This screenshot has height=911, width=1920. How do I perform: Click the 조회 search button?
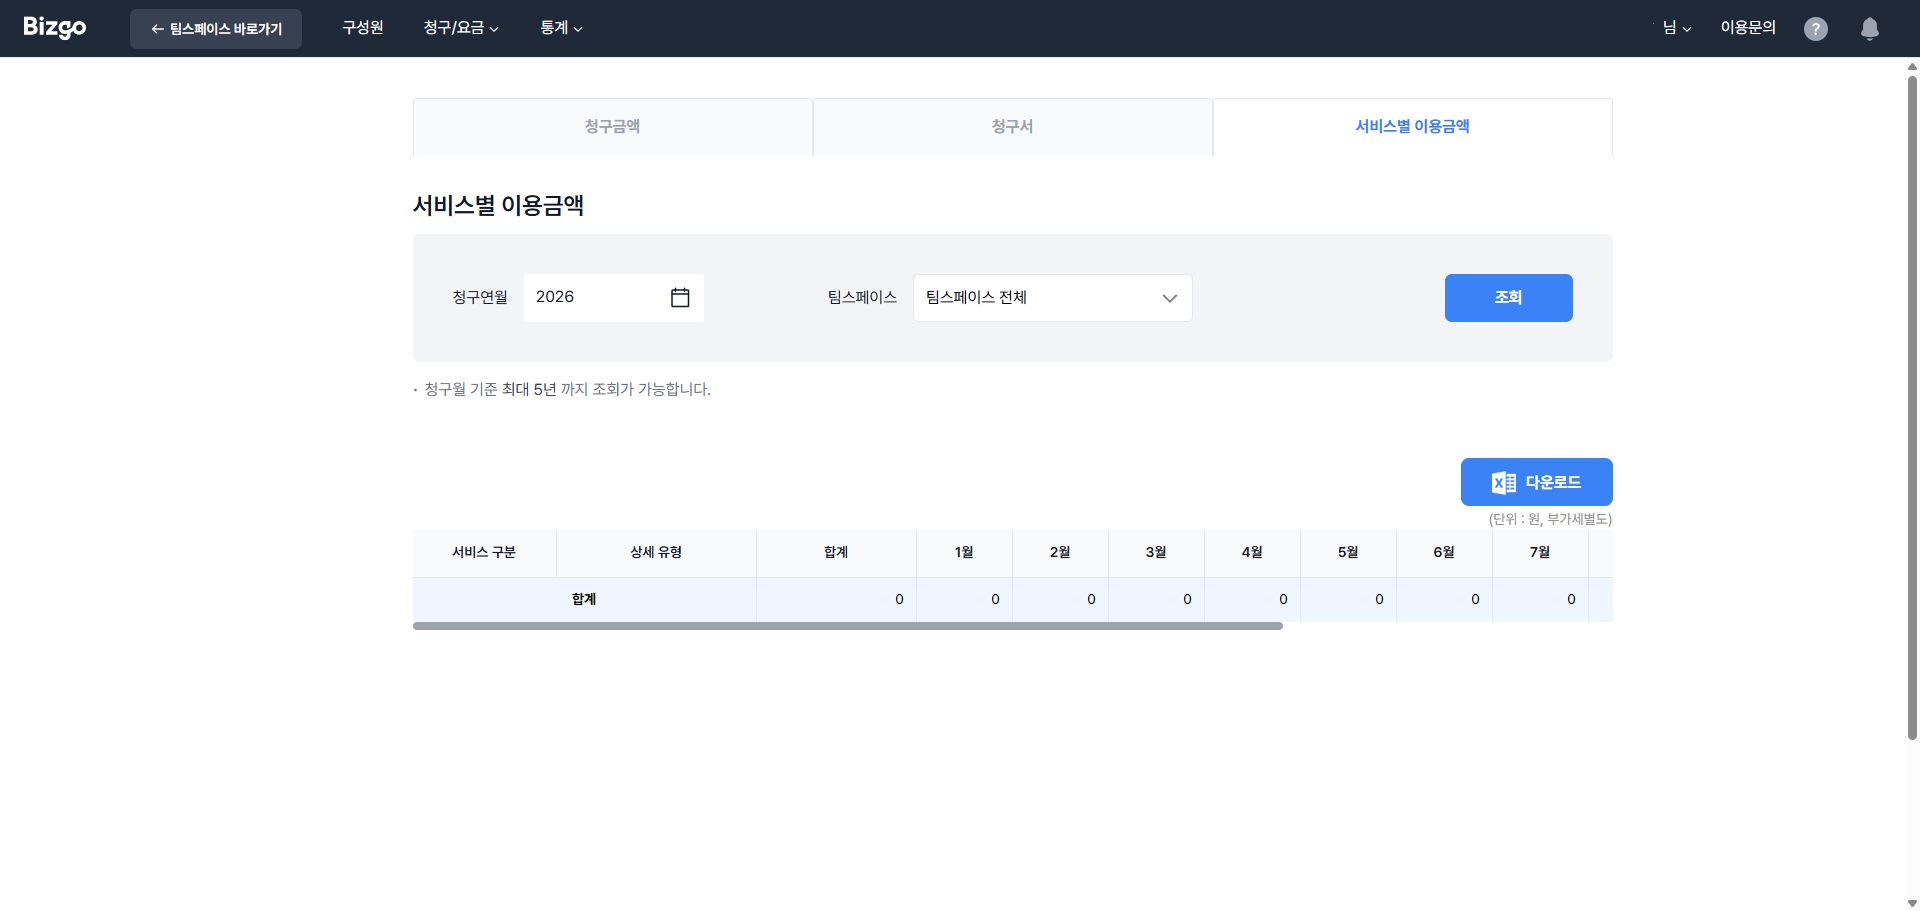[1508, 298]
